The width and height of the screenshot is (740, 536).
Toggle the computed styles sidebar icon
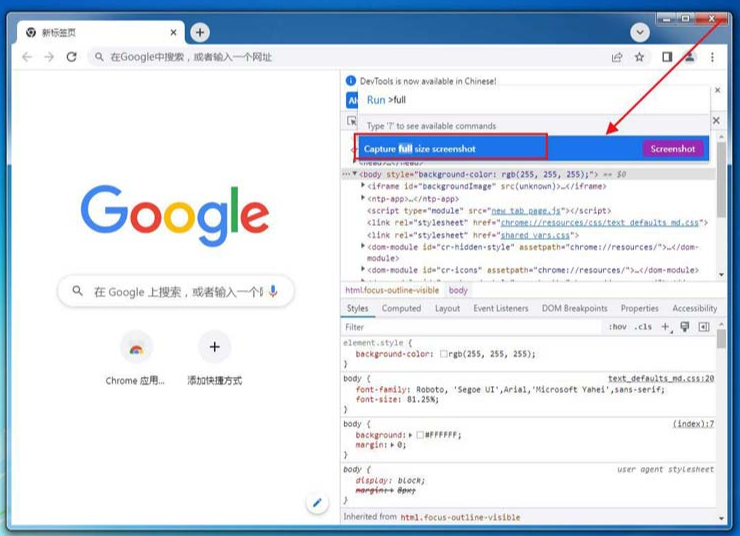[x=704, y=327]
